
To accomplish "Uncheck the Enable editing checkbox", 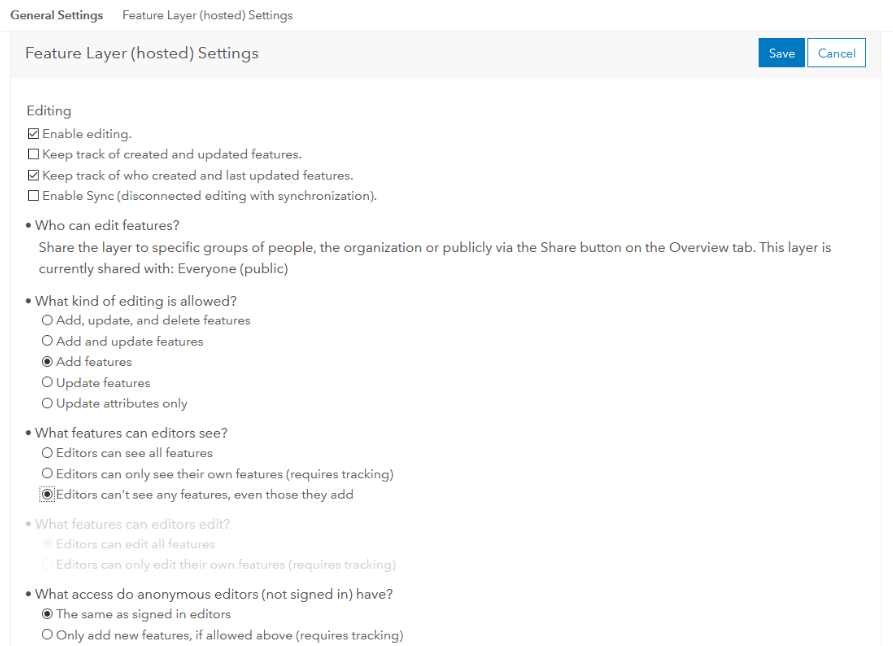I will click(34, 134).
